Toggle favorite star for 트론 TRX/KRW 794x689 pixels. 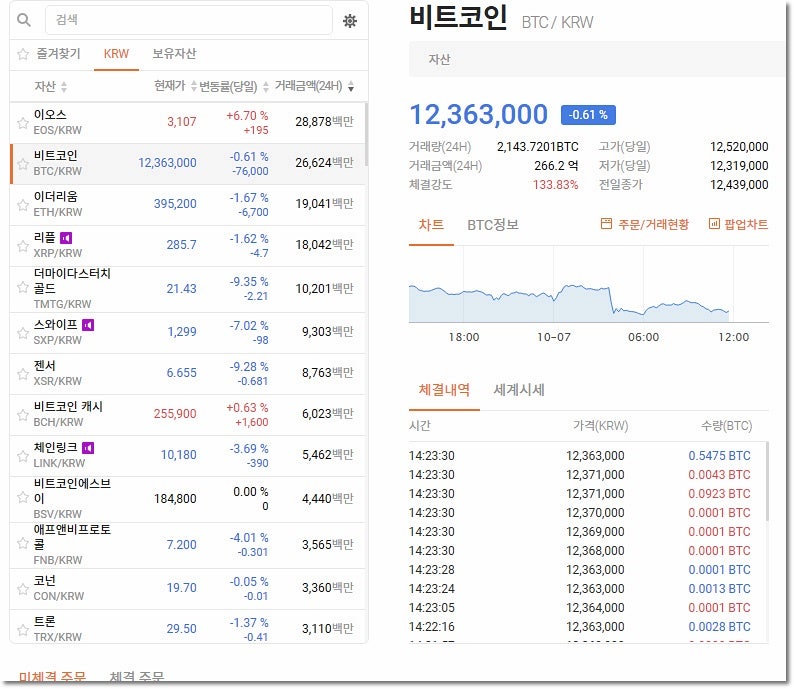[23, 630]
